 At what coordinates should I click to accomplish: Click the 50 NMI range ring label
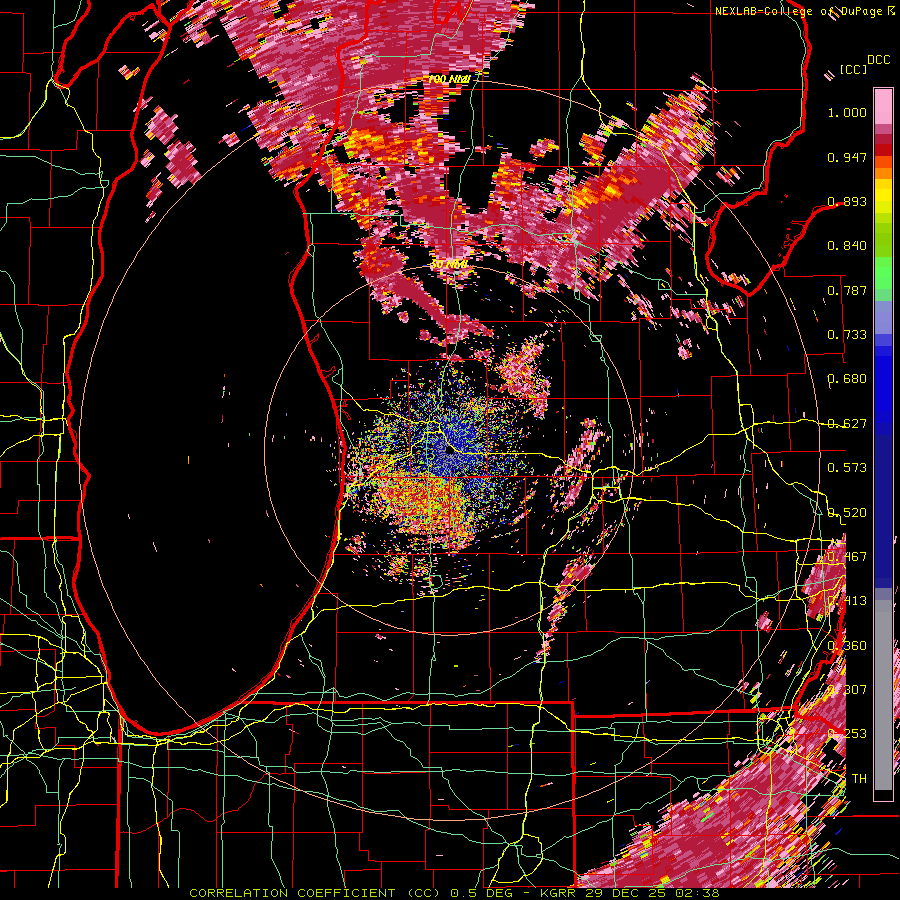(449, 265)
